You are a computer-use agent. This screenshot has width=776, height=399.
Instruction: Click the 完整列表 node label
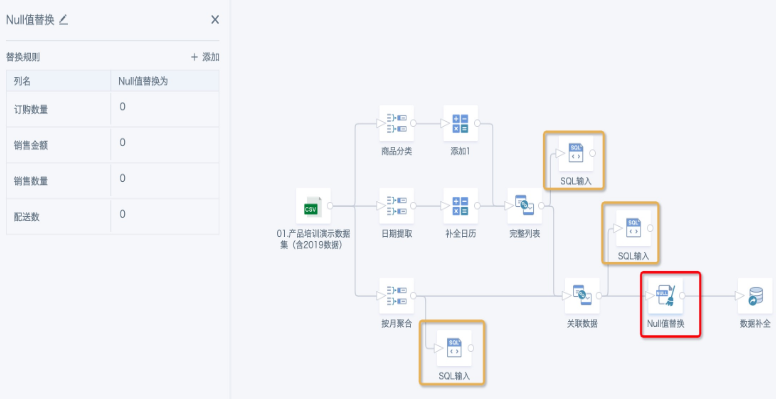[525, 234]
